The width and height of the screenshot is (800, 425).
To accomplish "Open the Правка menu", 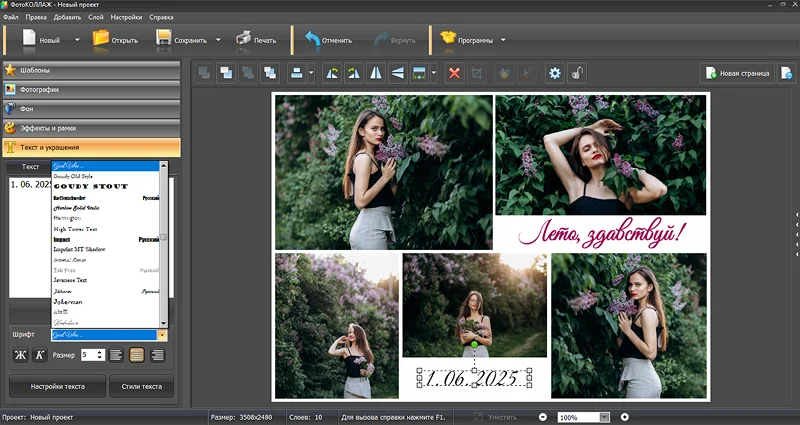I will 36,17.
